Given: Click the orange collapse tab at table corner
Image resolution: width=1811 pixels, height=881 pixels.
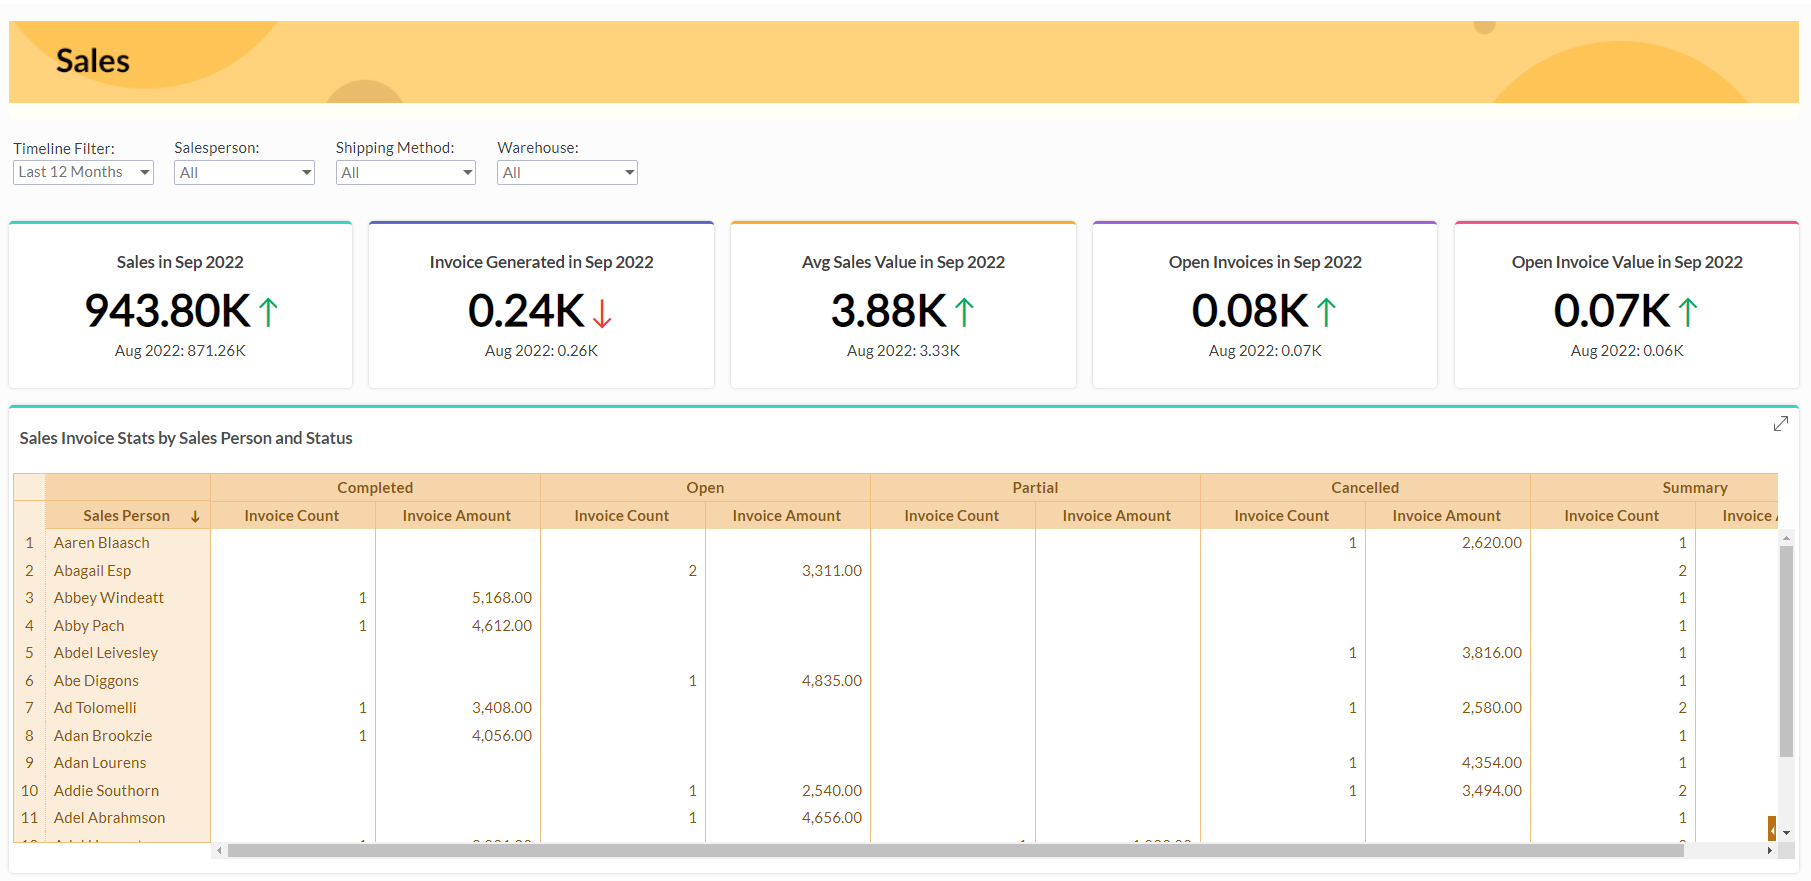Looking at the screenshot, I should coord(1772,829).
